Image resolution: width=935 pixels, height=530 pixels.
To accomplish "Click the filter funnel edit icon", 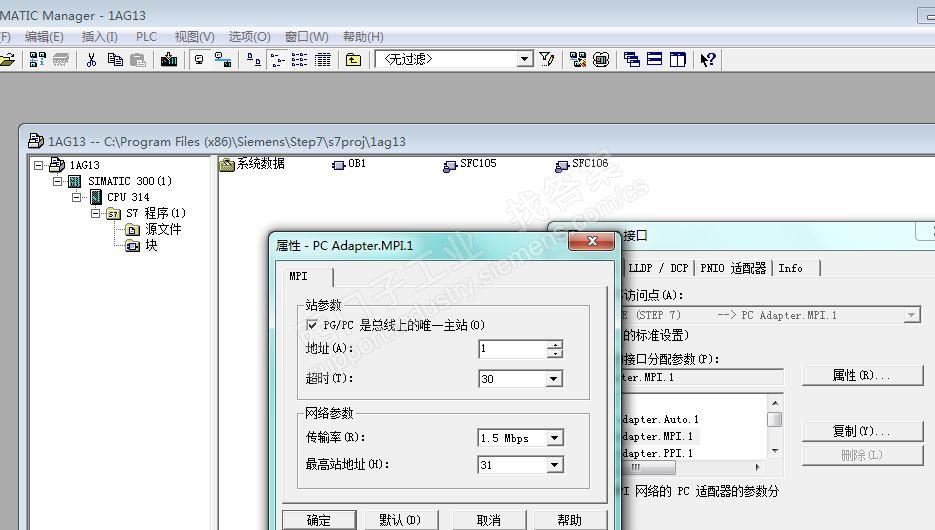I will pyautogui.click(x=547, y=59).
